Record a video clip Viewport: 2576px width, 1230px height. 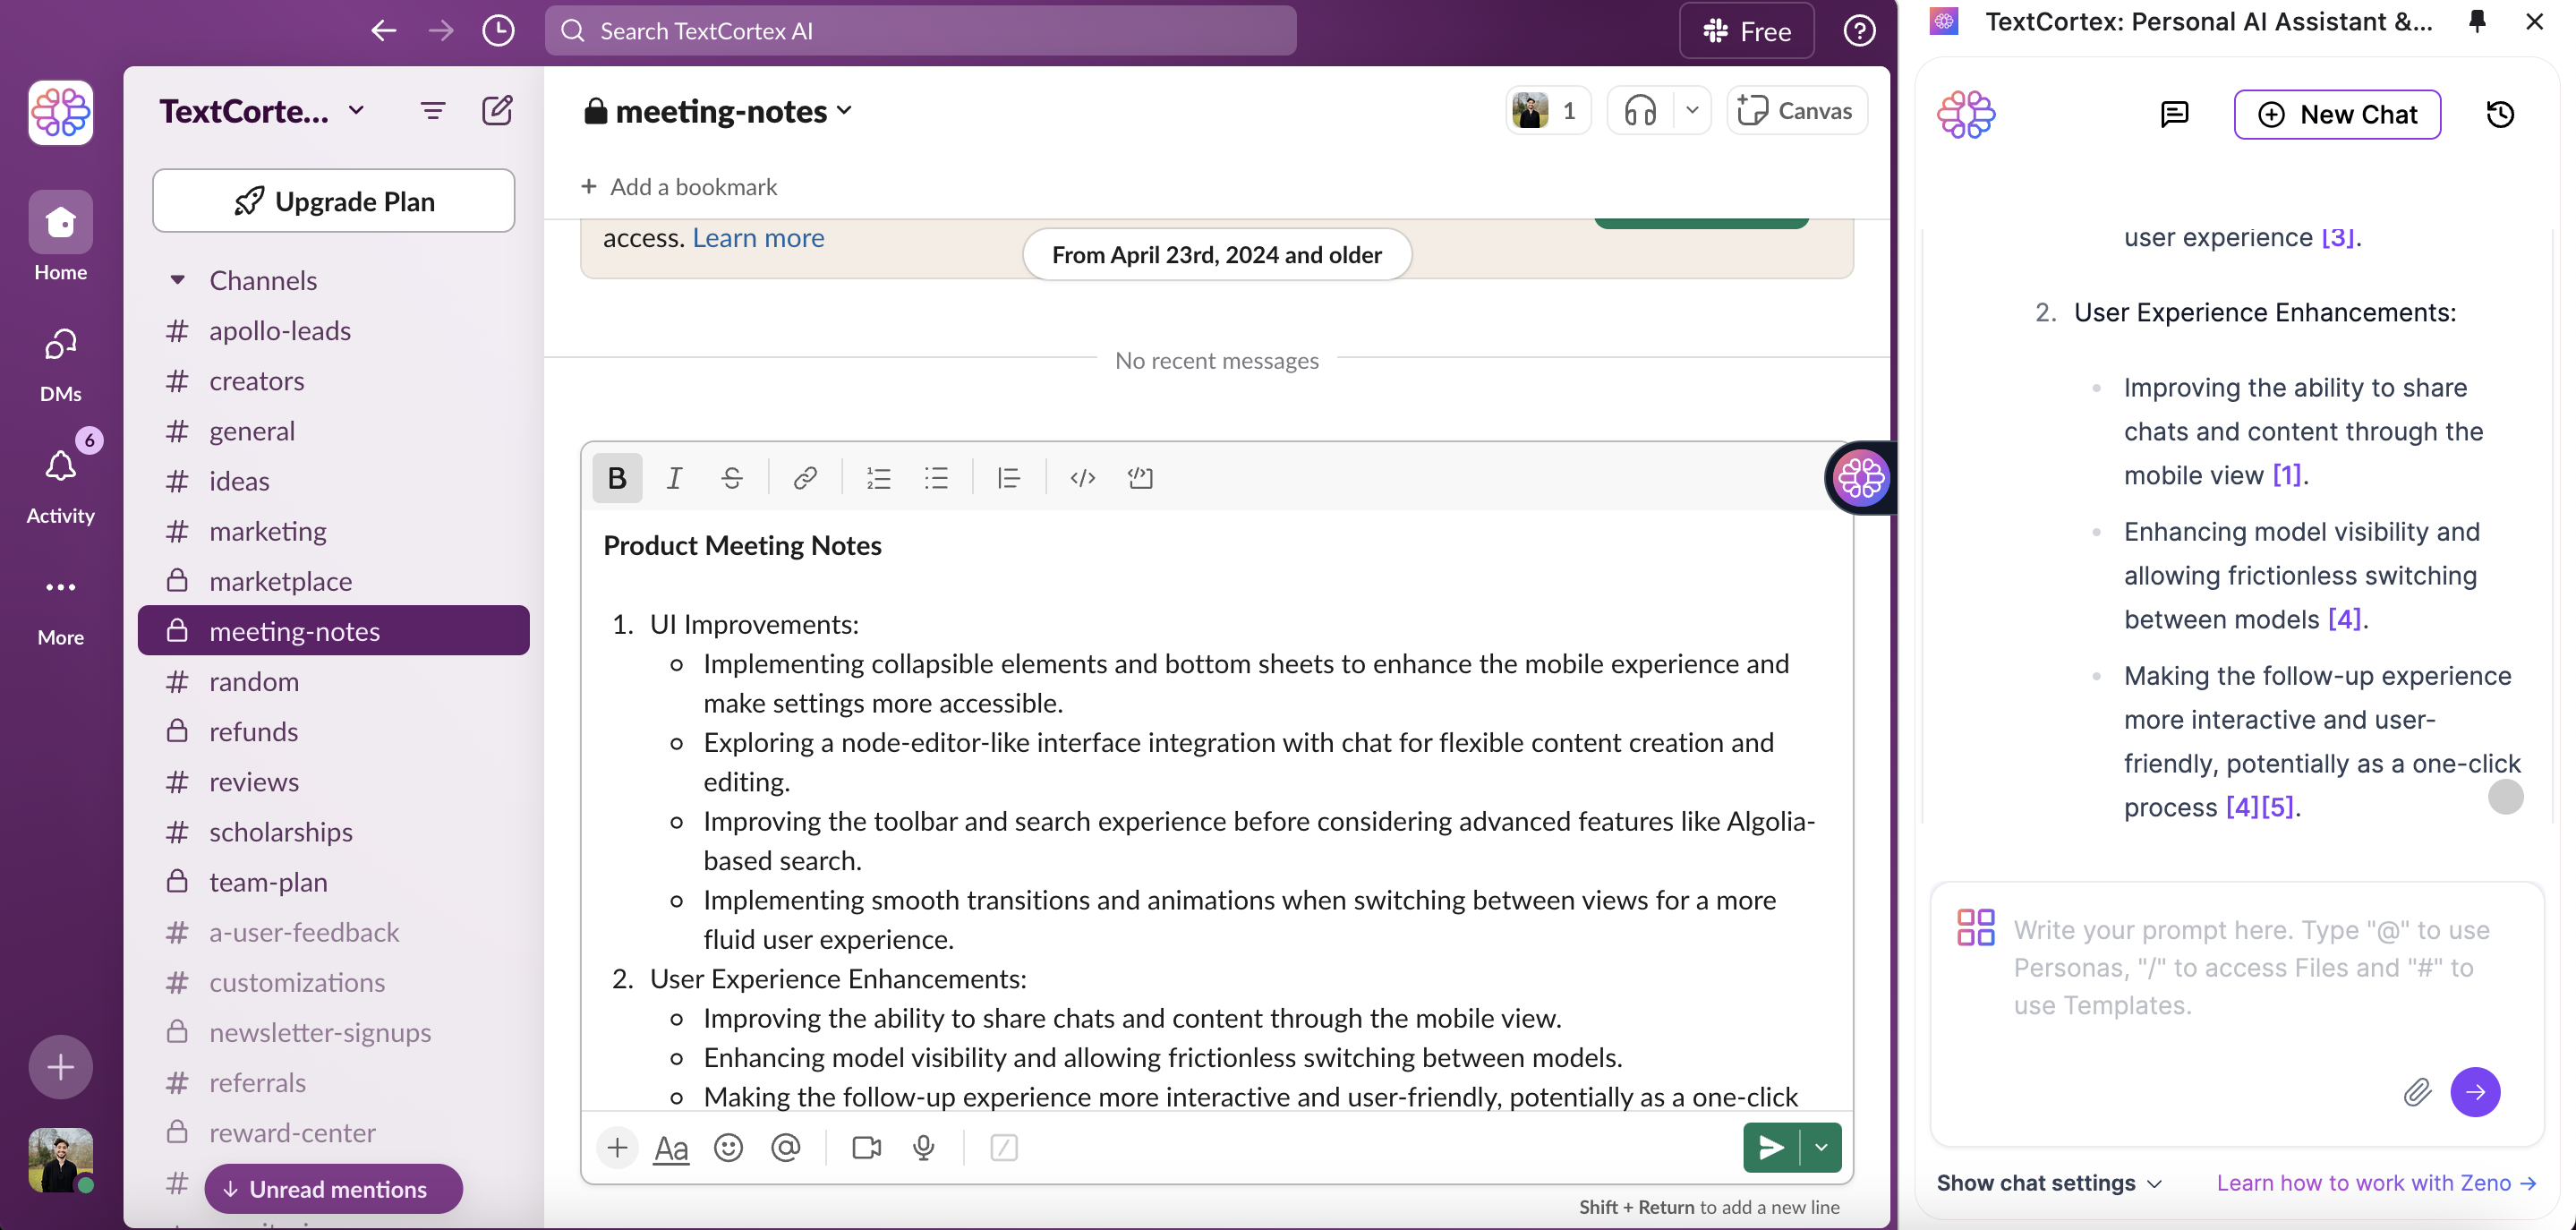(866, 1147)
